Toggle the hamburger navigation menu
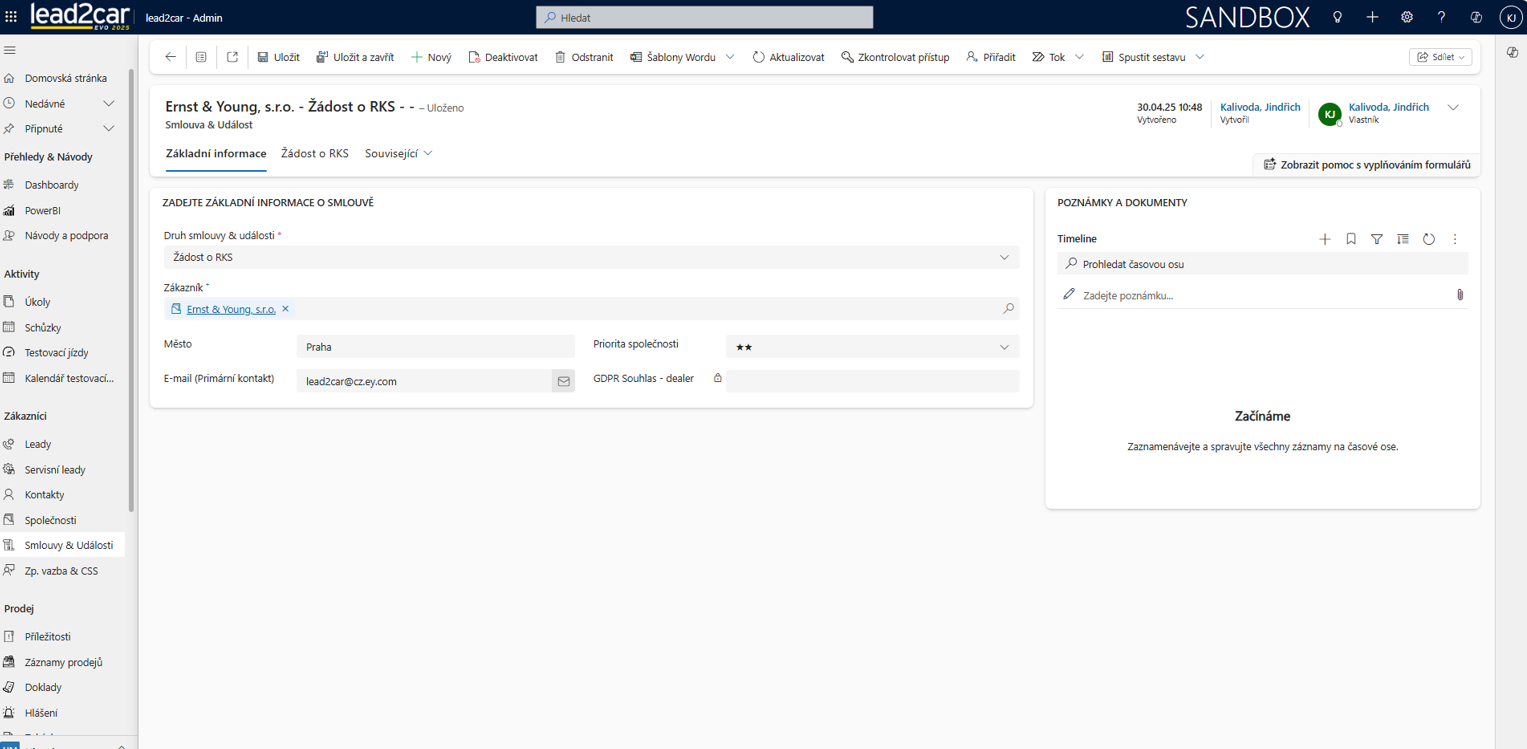The height and width of the screenshot is (749, 1527). tap(10, 50)
